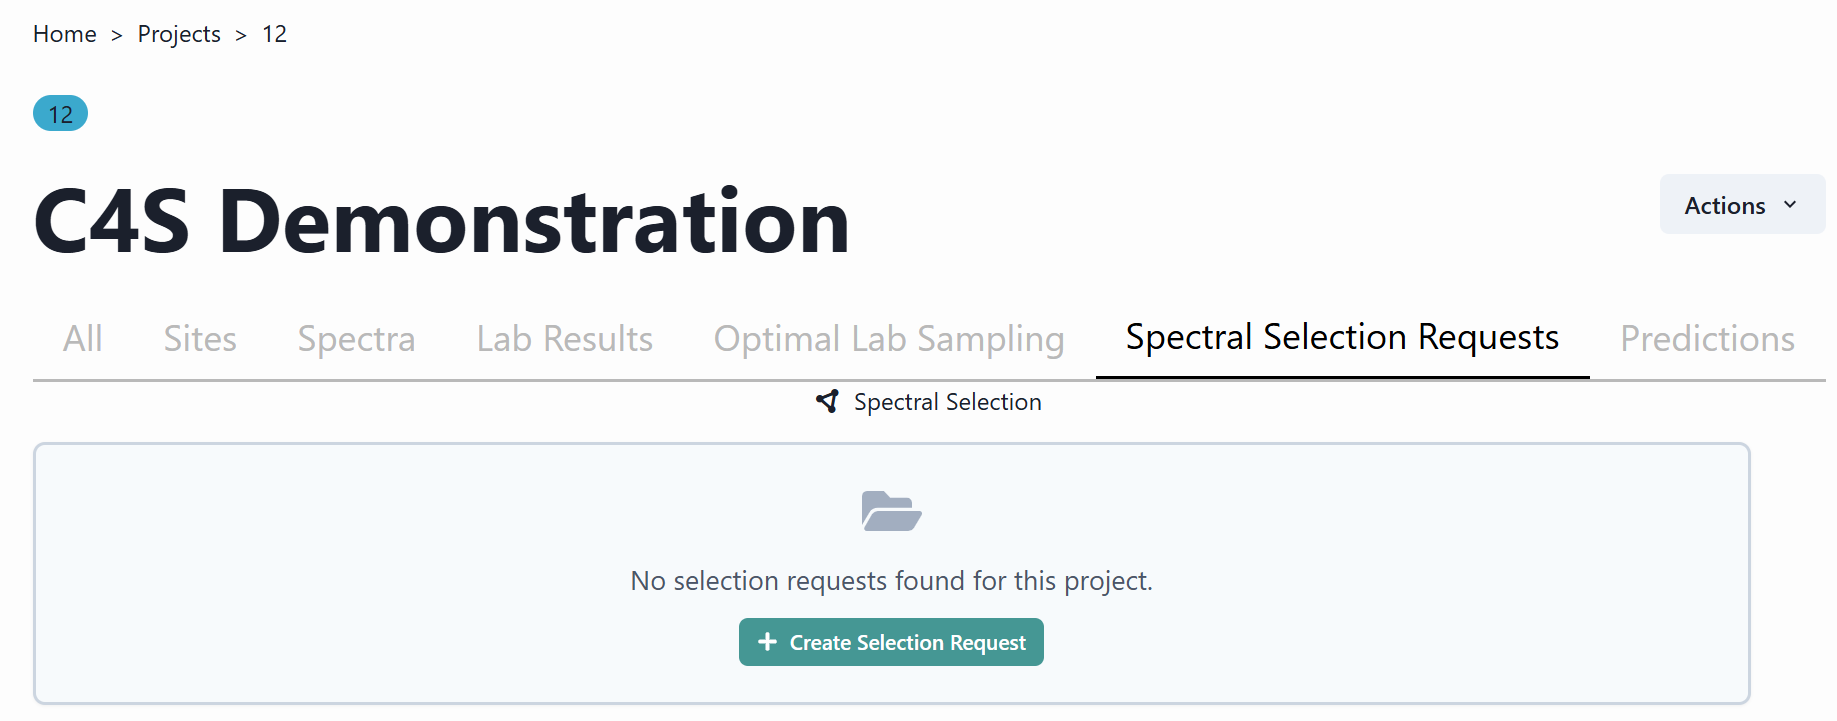1837x721 pixels.
Task: Open the Sites tab
Action: coord(200,339)
